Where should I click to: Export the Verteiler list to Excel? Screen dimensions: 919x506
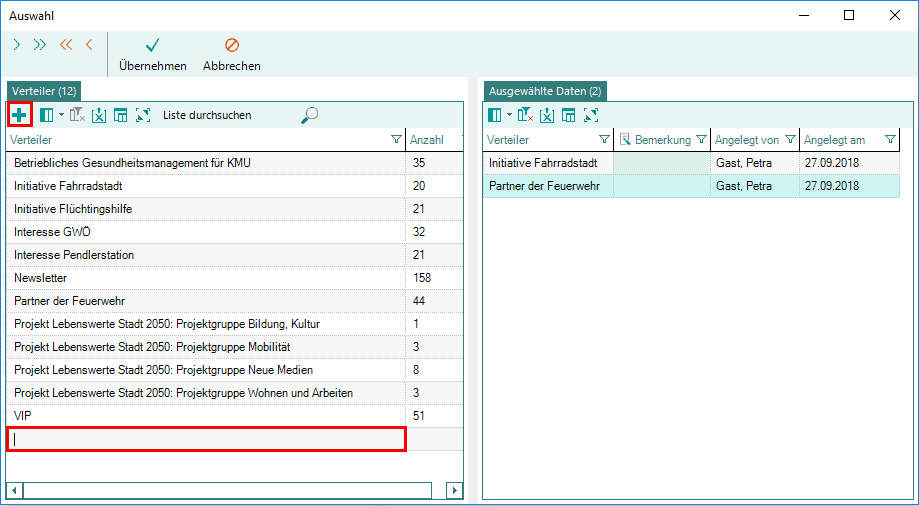99,115
